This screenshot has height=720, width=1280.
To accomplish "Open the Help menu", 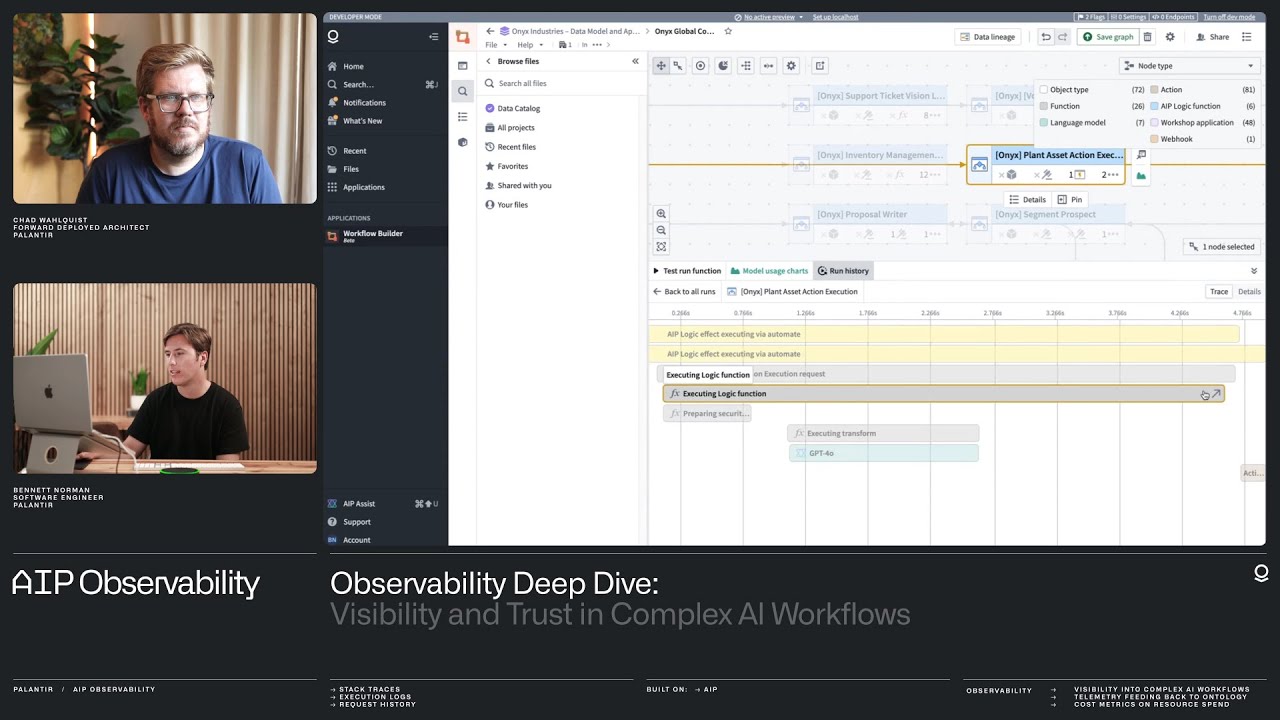I will click(530, 45).
